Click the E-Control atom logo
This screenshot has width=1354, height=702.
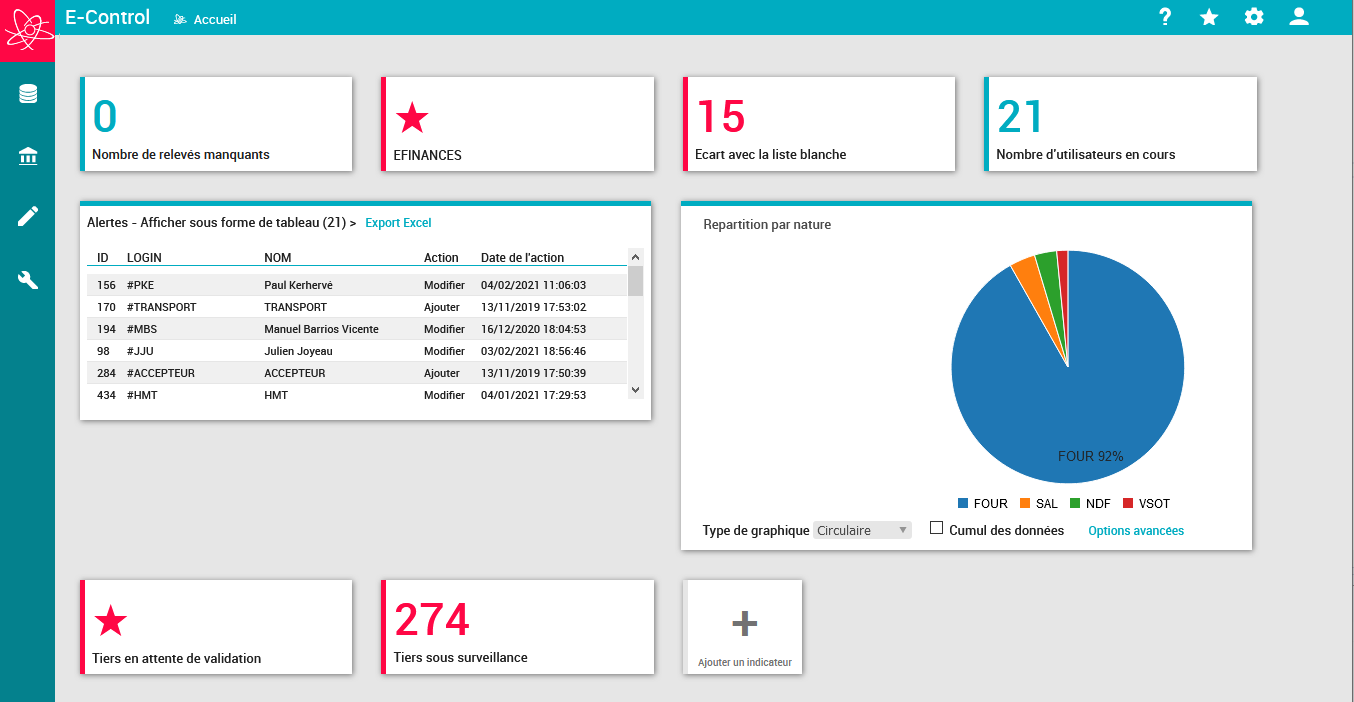pyautogui.click(x=27, y=31)
